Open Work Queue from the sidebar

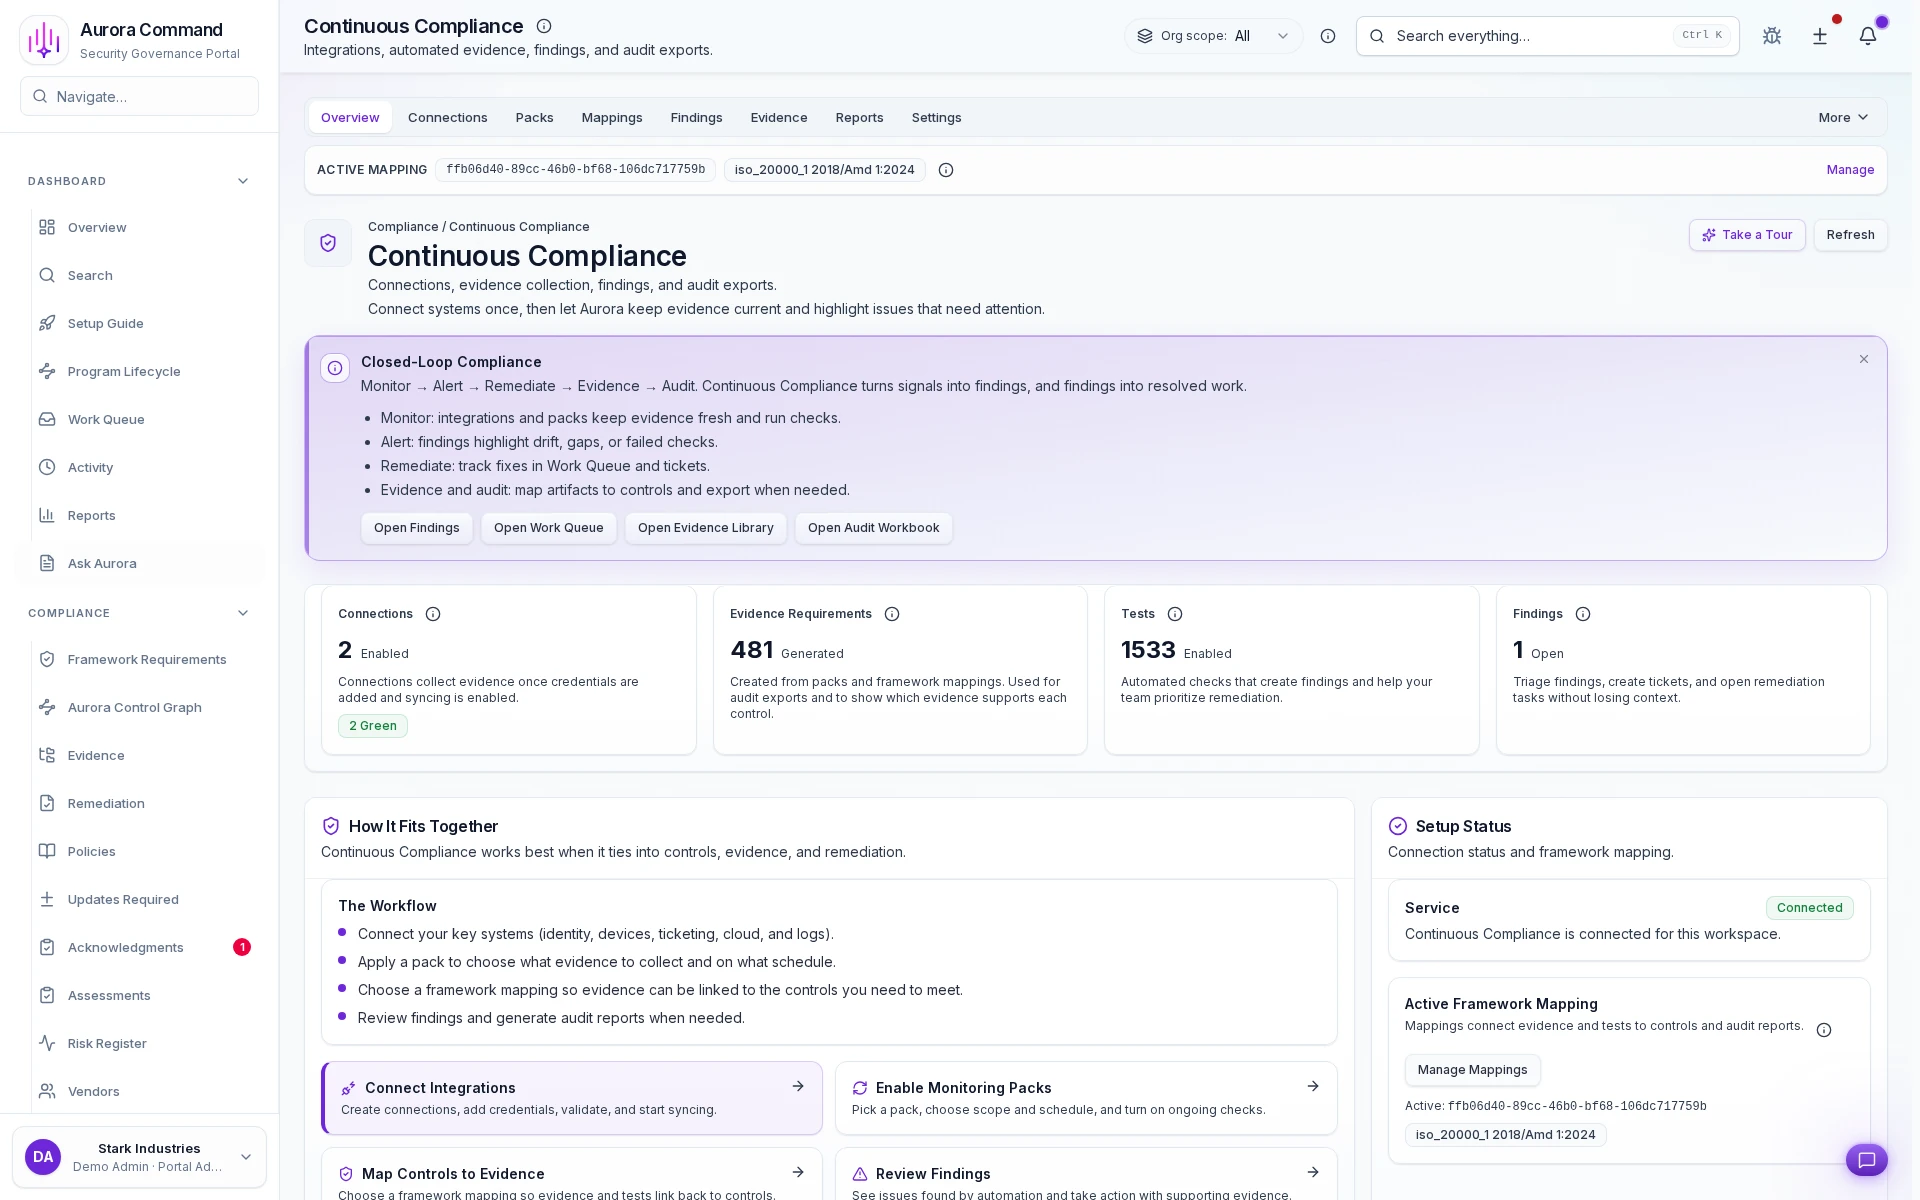[x=104, y=419]
